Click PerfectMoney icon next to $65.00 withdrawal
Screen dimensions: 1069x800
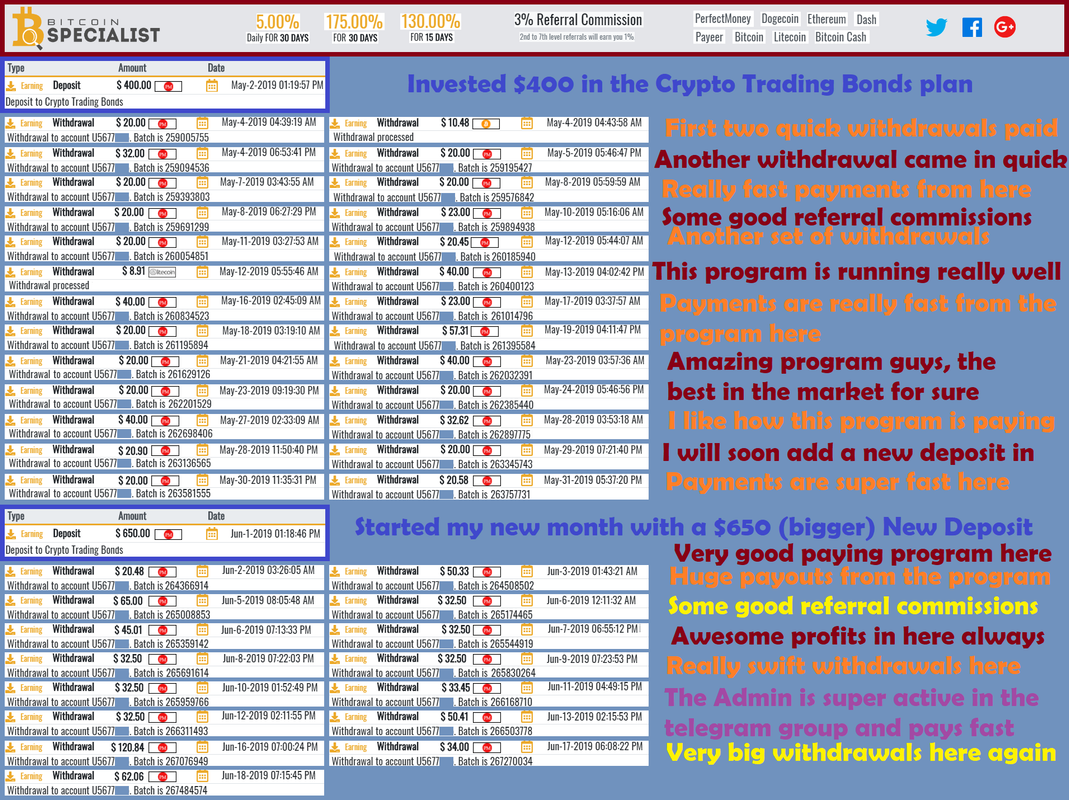pos(162,602)
